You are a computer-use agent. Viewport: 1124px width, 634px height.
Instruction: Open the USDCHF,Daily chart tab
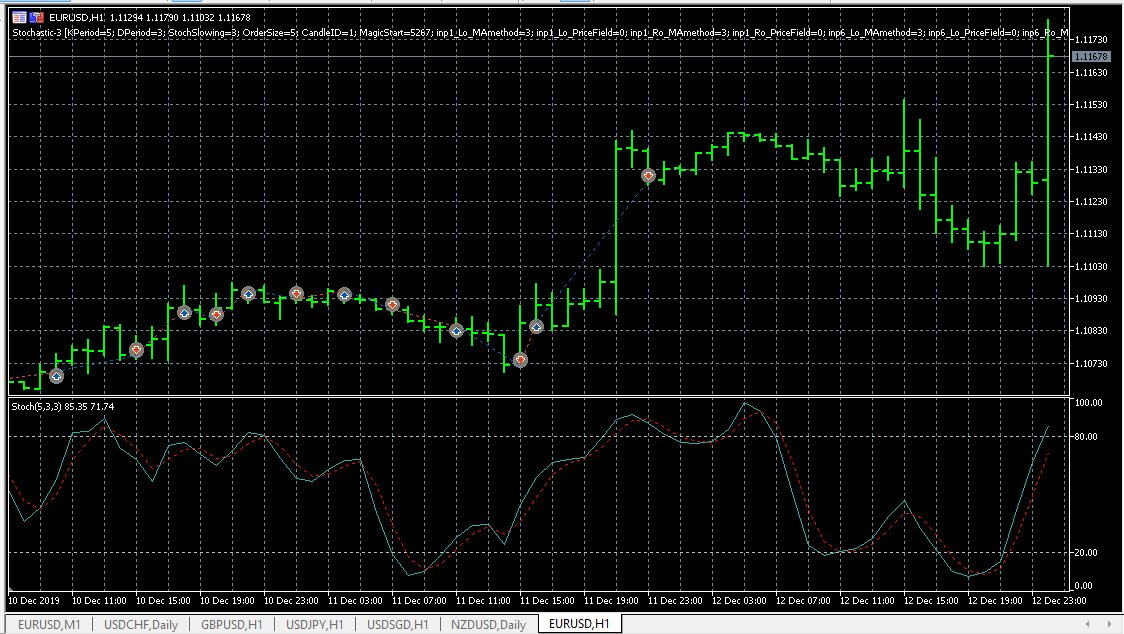[140, 625]
